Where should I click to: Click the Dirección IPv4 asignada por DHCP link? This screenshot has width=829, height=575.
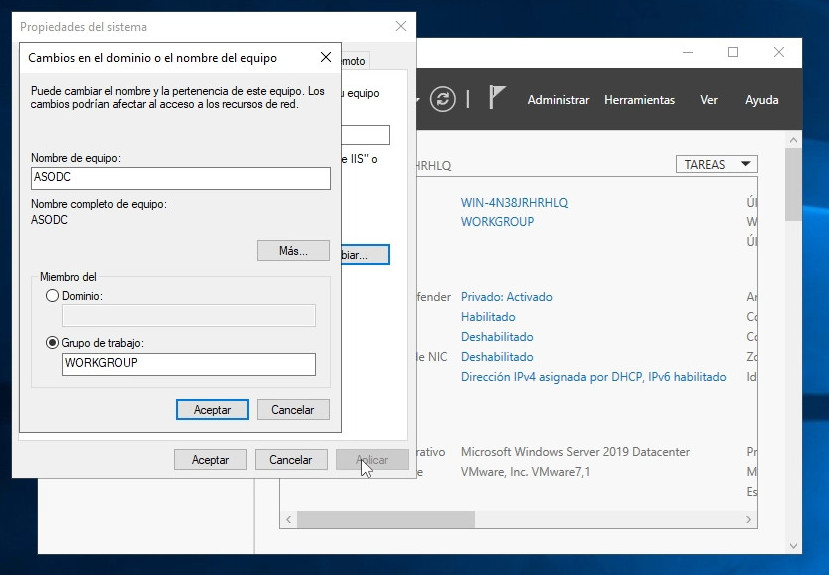(x=593, y=377)
